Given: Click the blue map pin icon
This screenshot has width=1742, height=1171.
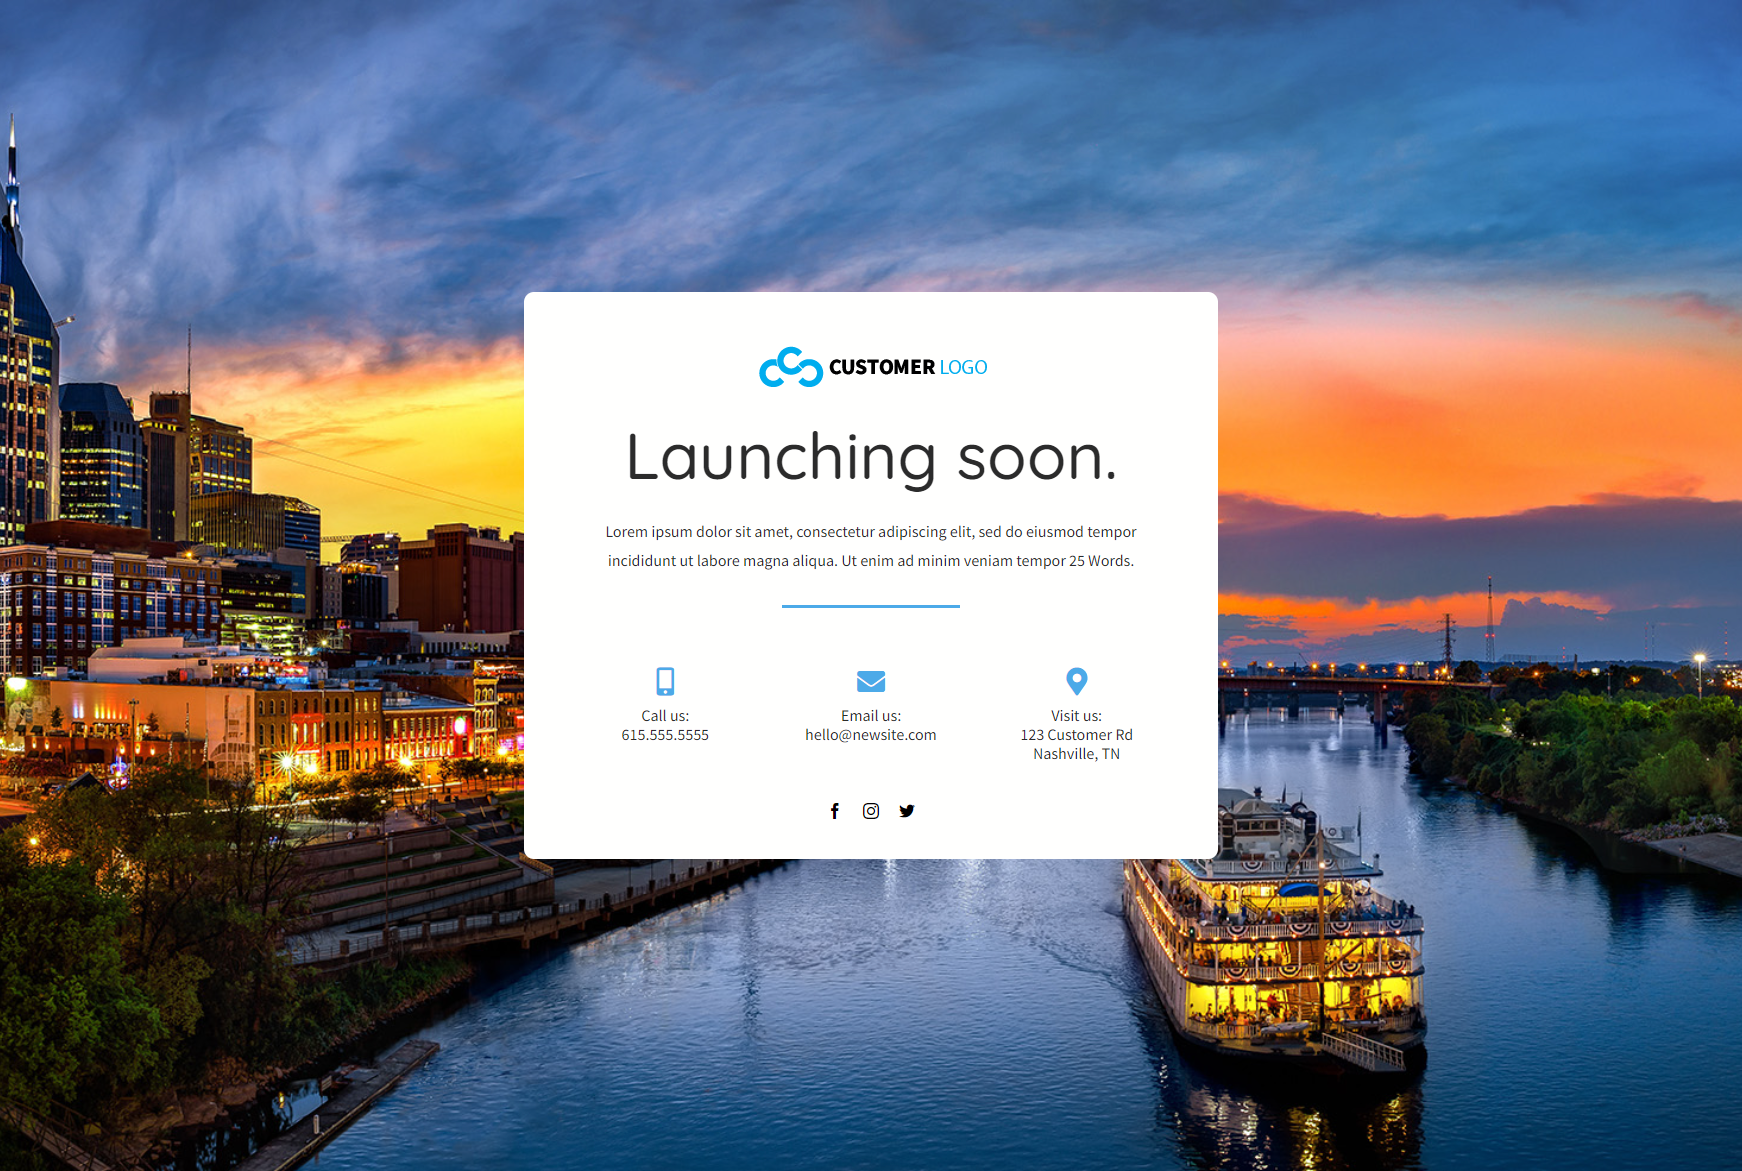Looking at the screenshot, I should [1076, 681].
